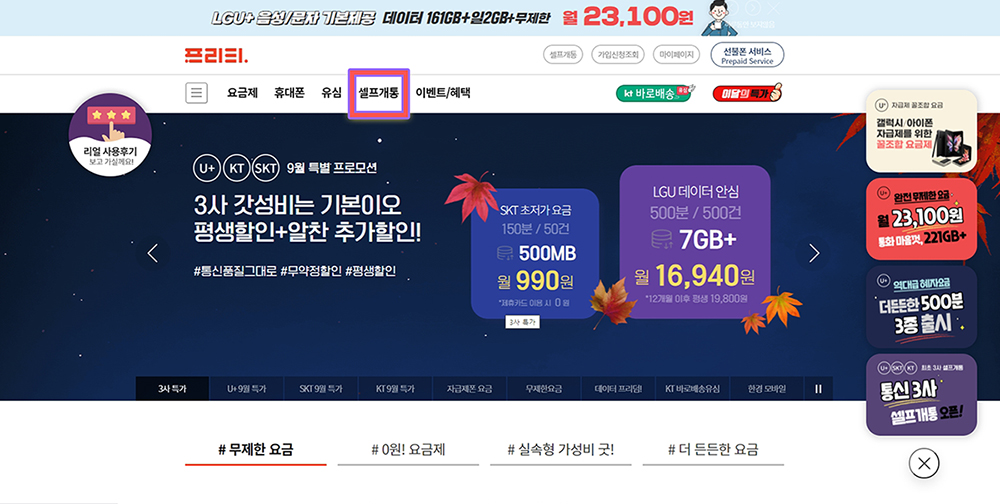Select the 데이터 프리딩 slide tab
This screenshot has height=504, width=1000.
coord(619,389)
